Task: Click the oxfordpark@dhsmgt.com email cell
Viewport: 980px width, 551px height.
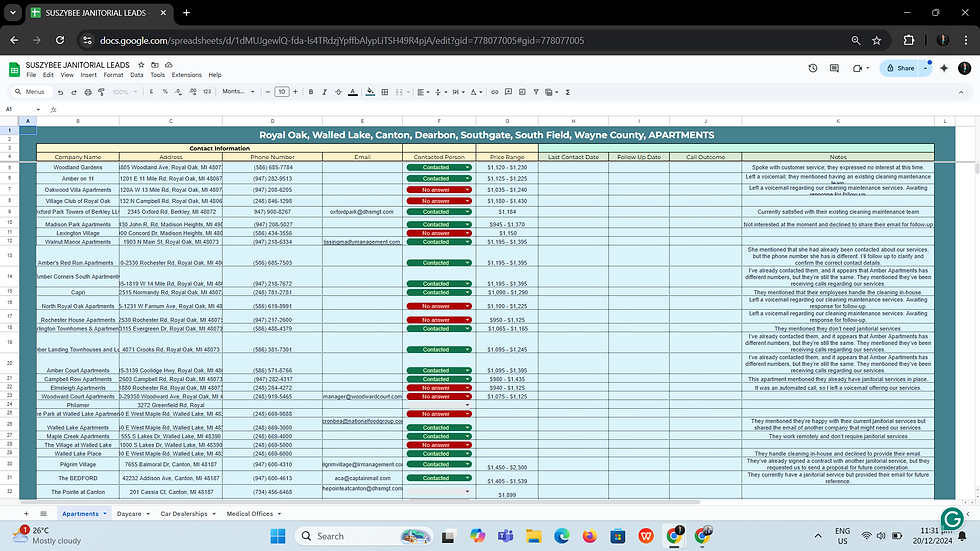Action: (362, 212)
